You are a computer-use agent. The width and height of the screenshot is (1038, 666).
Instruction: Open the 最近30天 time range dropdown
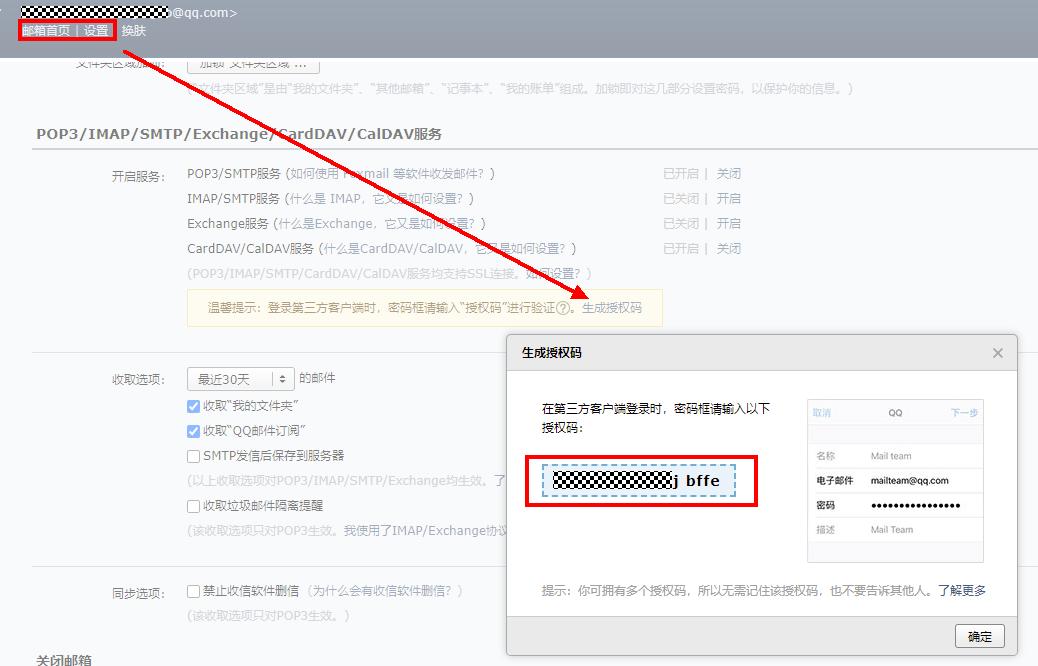(239, 378)
